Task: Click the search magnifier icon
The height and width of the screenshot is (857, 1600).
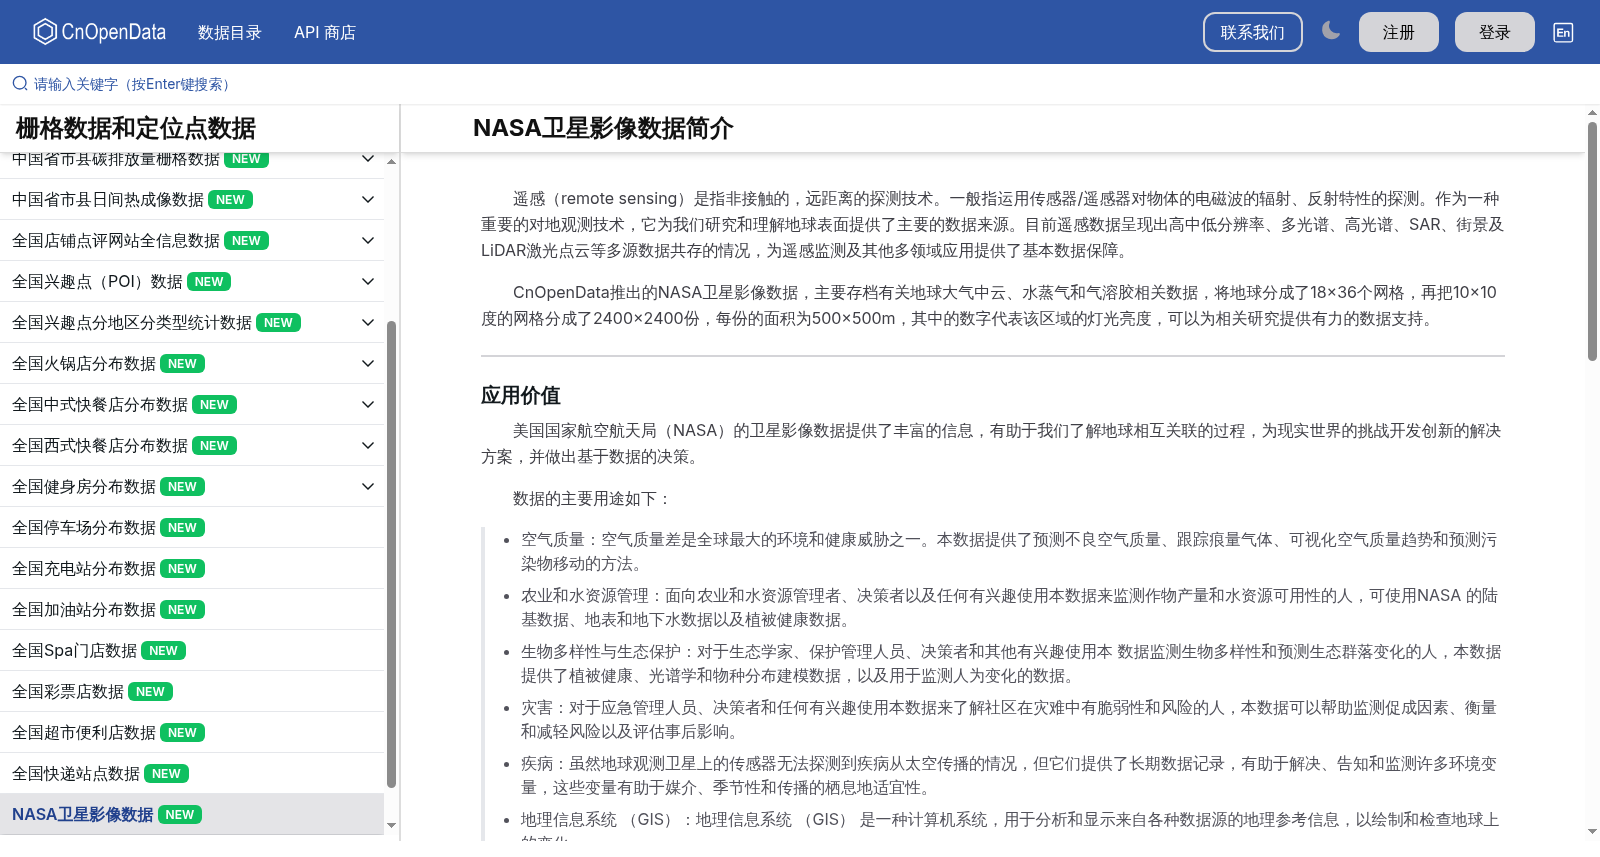Action: 20,84
